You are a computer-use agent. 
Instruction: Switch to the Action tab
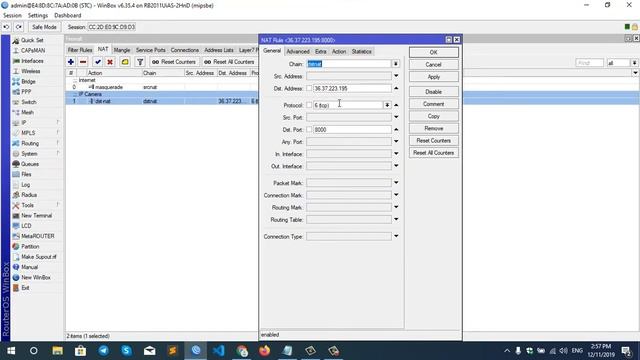point(339,51)
